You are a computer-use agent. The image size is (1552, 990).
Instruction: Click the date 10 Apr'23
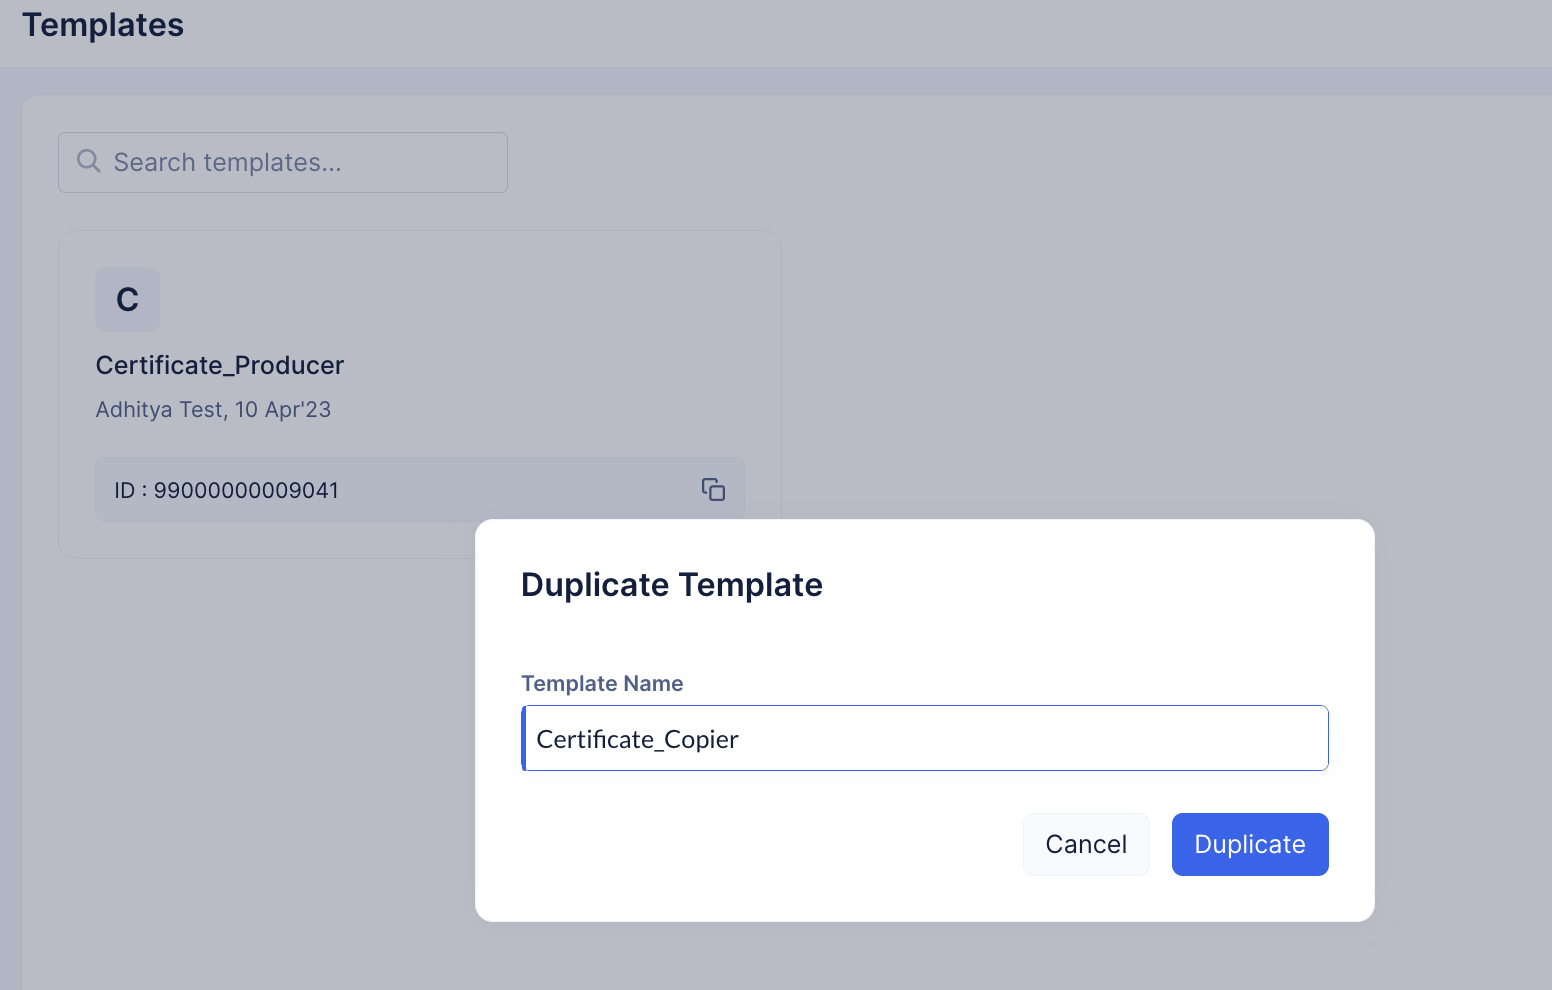coord(283,409)
